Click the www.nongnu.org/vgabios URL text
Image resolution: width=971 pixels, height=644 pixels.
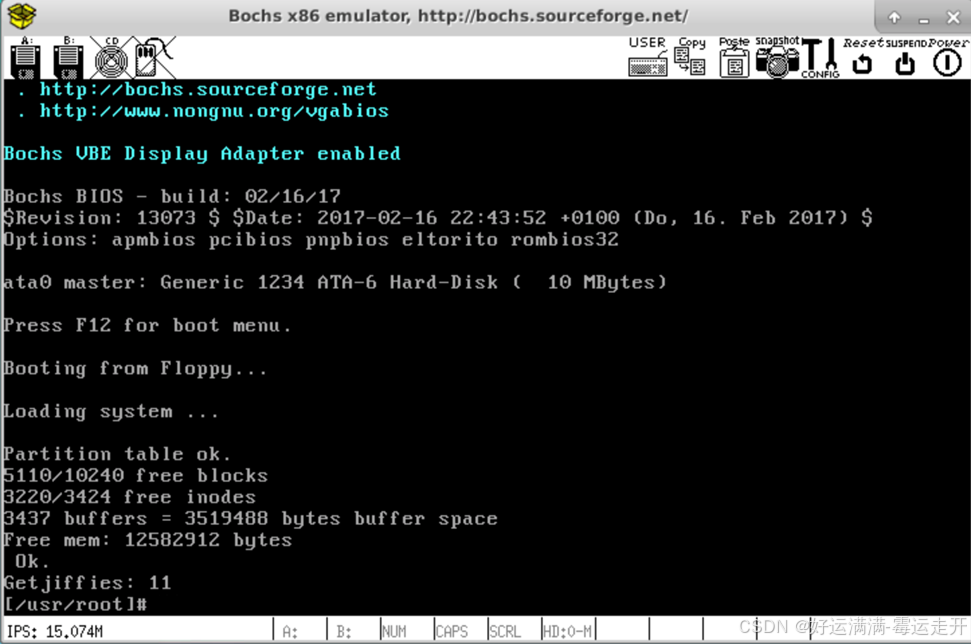[214, 111]
